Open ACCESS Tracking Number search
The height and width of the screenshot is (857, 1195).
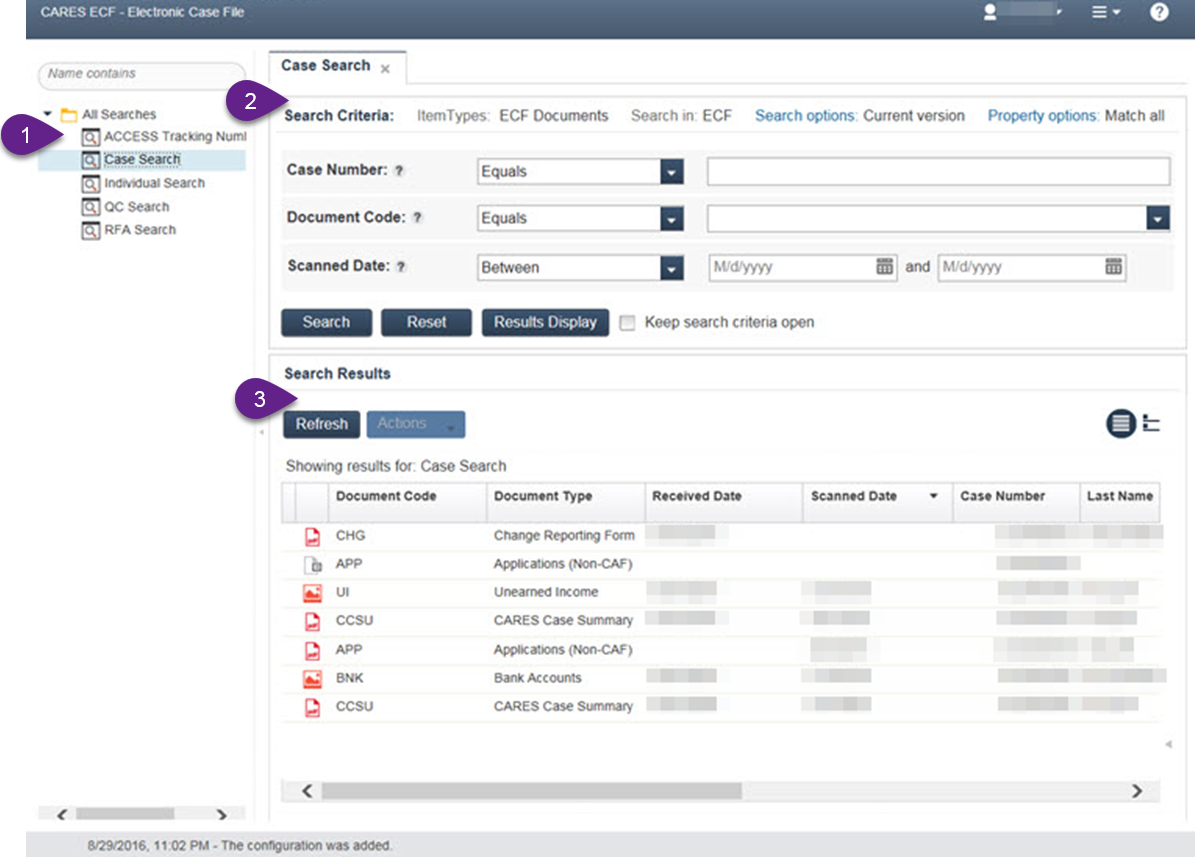pyautogui.click(x=175, y=136)
